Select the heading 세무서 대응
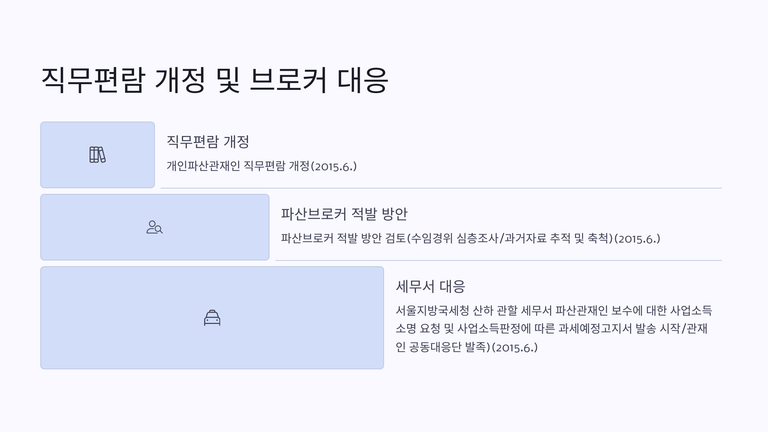This screenshot has width=768, height=432. (431, 286)
